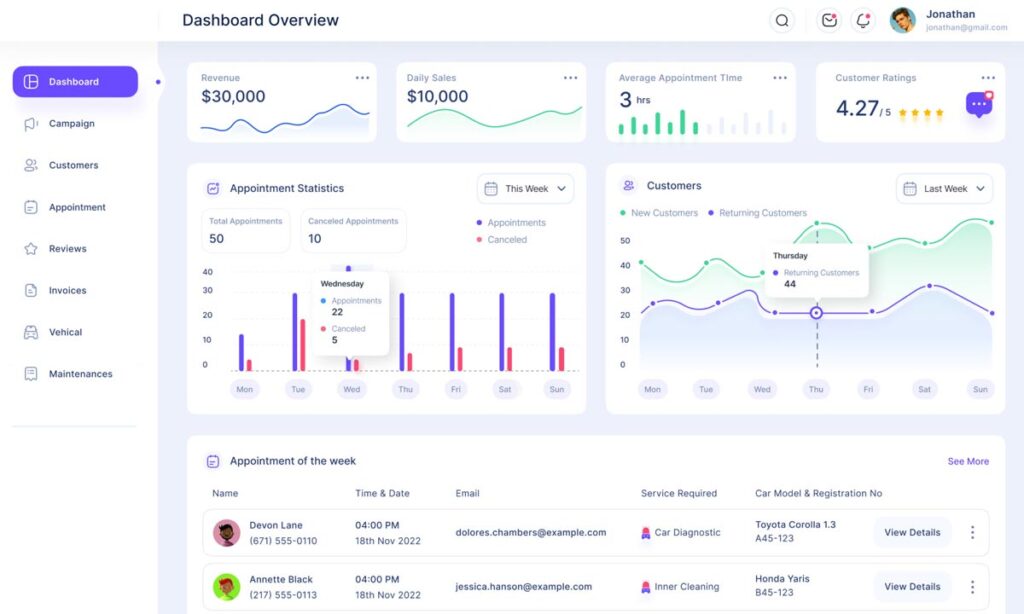The width and height of the screenshot is (1024, 614).
Task: Open the Invoices sidebar item
Action: tap(67, 290)
